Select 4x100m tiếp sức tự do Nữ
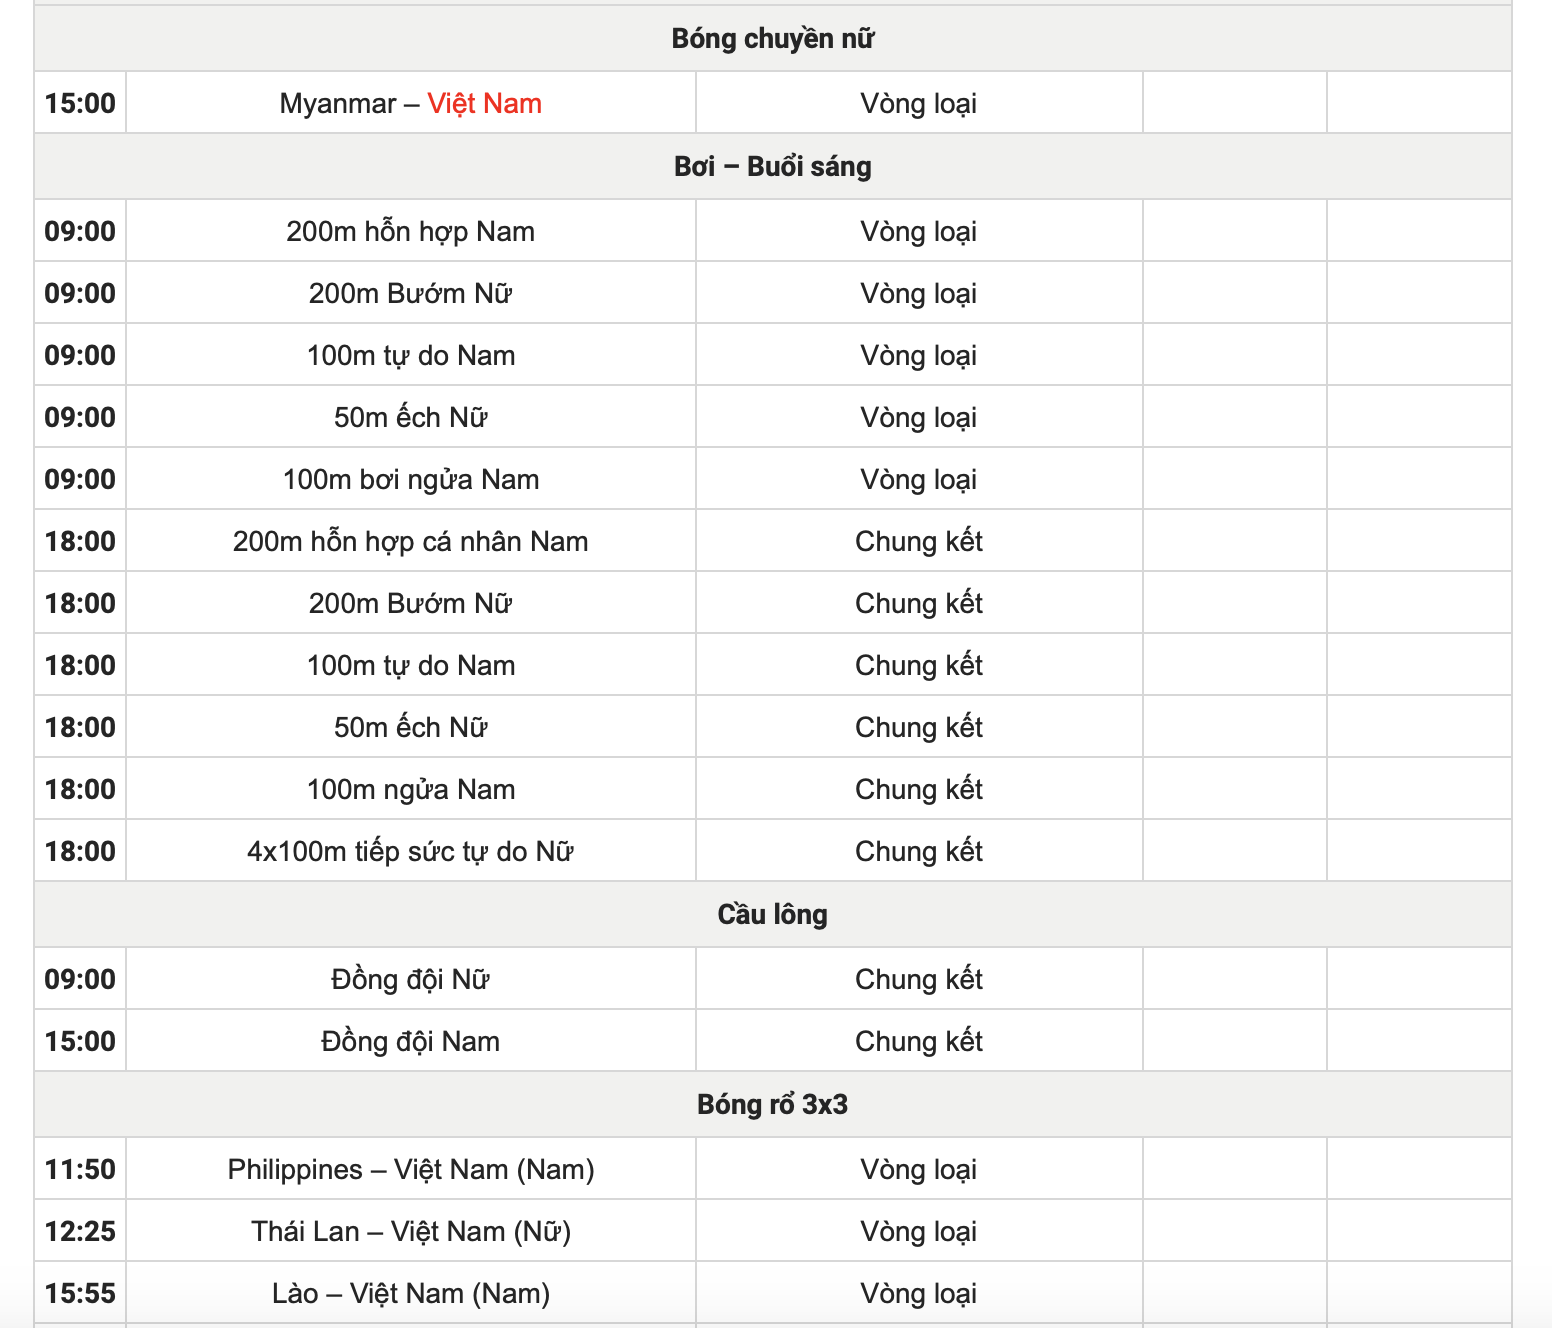This screenshot has height=1328, width=1552. tap(410, 851)
